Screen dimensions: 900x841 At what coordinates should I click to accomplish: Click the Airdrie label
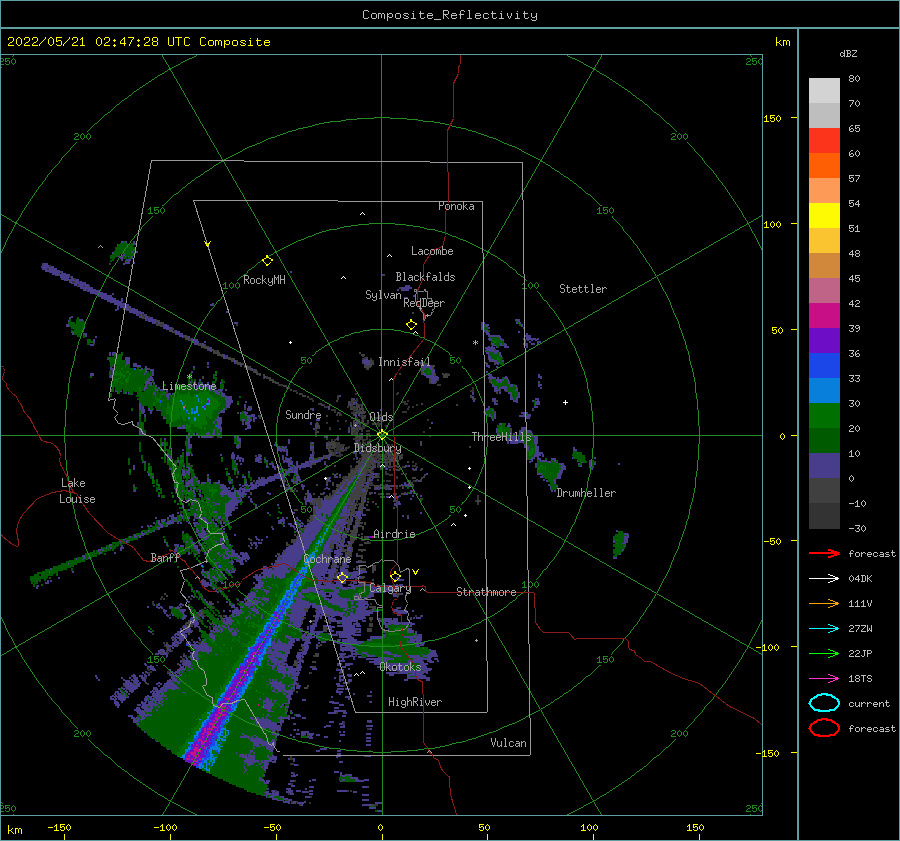tap(394, 534)
